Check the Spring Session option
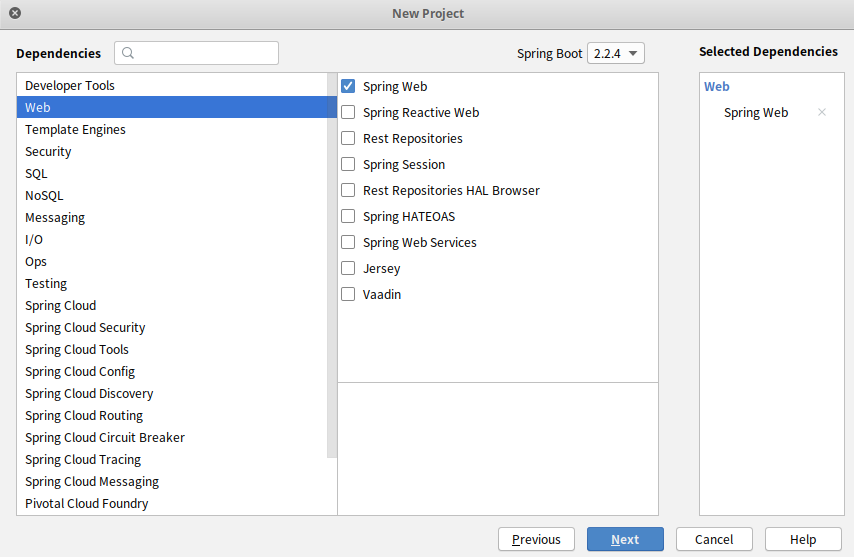The image size is (854, 557). coord(348,165)
